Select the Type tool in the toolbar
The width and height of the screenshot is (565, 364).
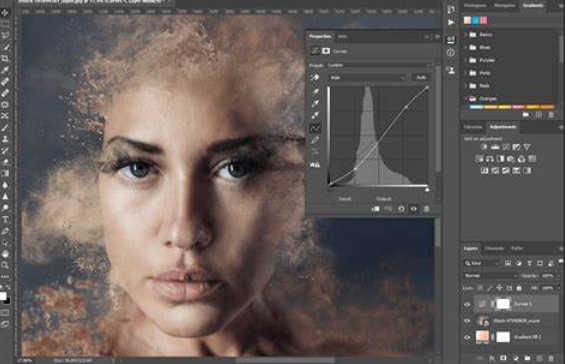(x=5, y=219)
